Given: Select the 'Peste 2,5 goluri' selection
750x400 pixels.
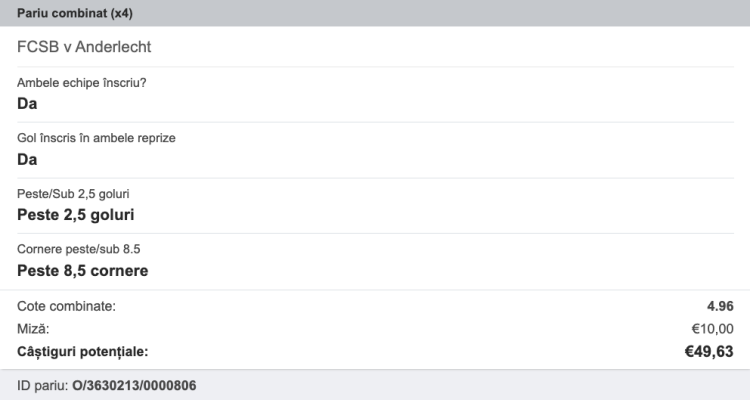Looking at the screenshot, I should tap(76, 214).
